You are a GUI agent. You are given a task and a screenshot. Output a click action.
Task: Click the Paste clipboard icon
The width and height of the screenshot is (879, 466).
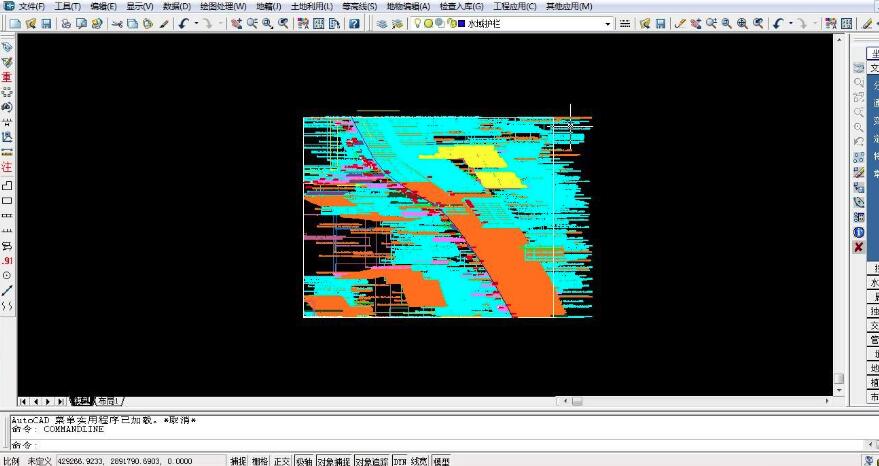(148, 24)
